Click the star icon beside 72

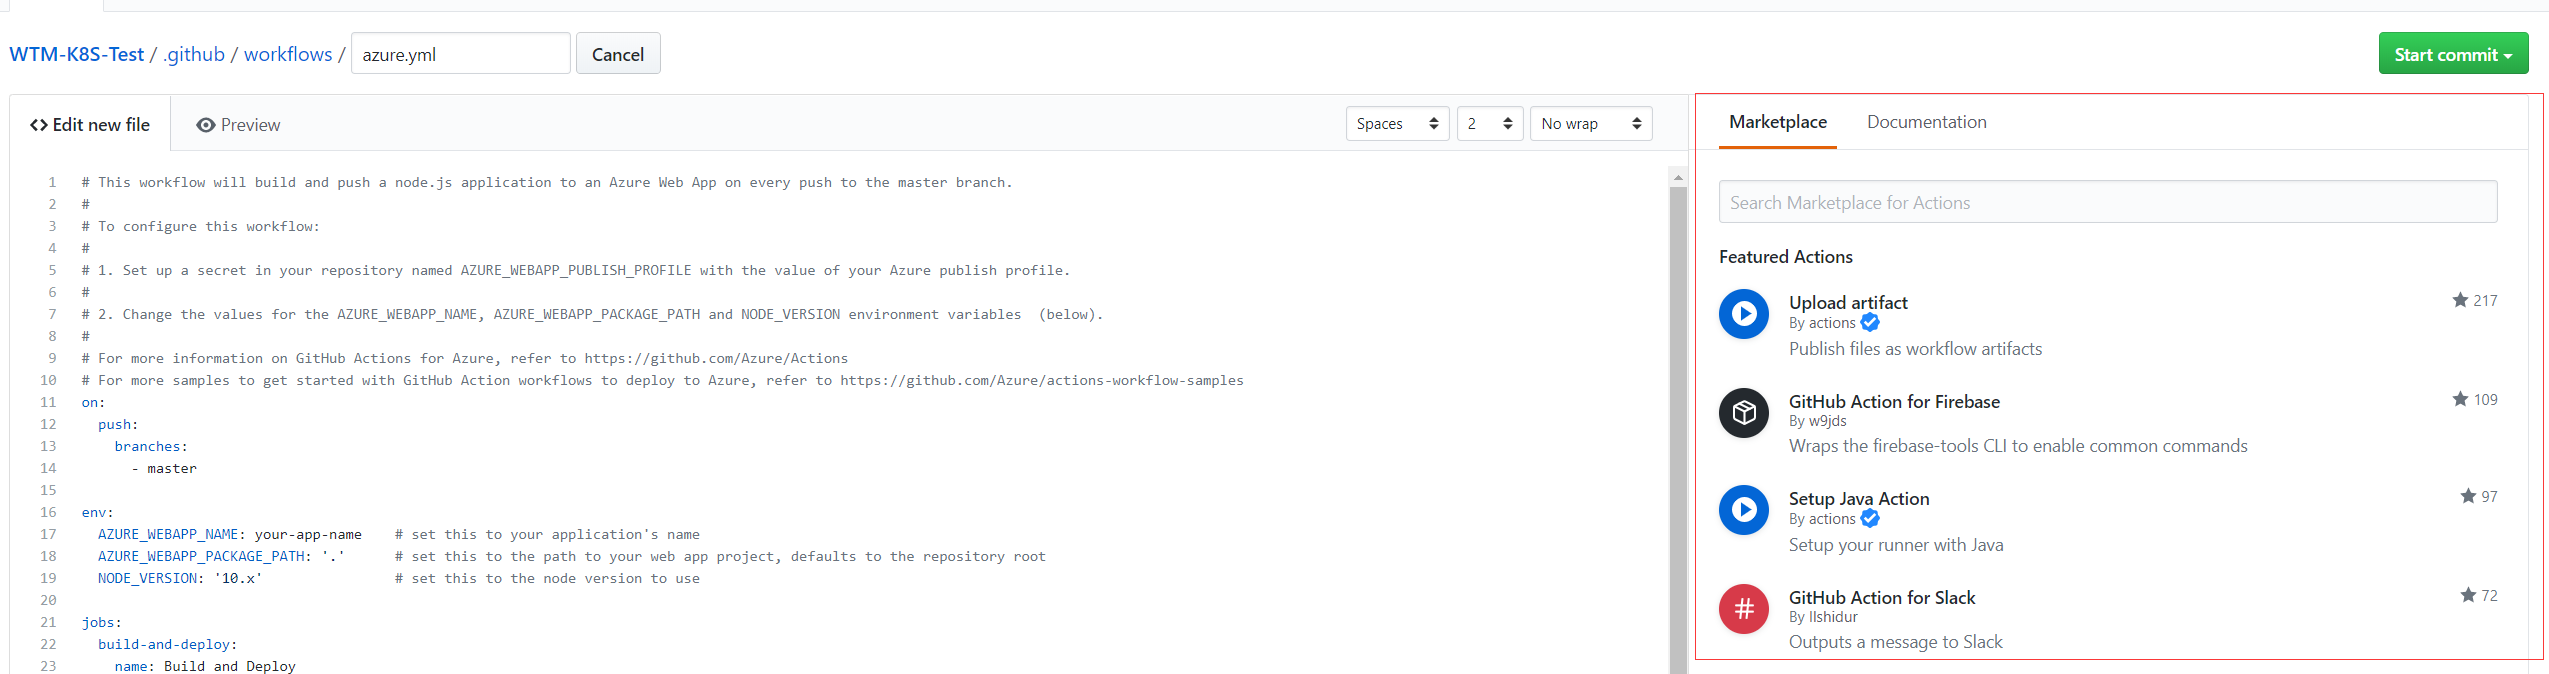tap(2468, 595)
